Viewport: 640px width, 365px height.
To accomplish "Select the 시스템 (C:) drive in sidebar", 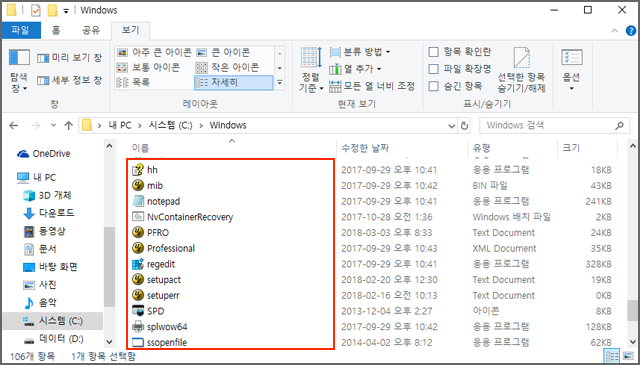I will [53, 321].
